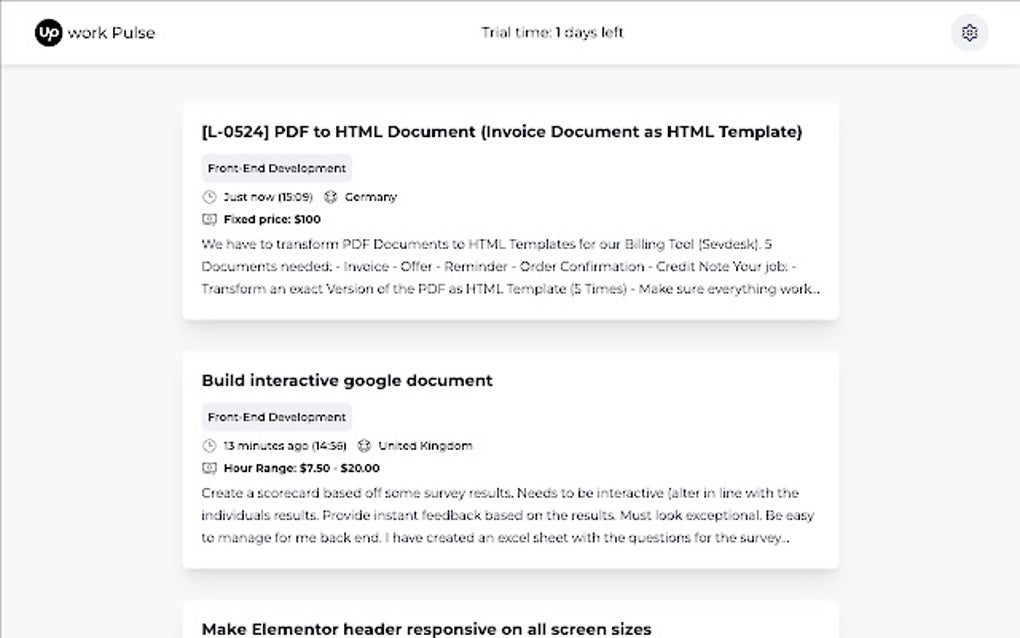The width and height of the screenshot is (1020, 638).
Task: Click the price icon beside Fixed price $100
Action: click(208, 219)
